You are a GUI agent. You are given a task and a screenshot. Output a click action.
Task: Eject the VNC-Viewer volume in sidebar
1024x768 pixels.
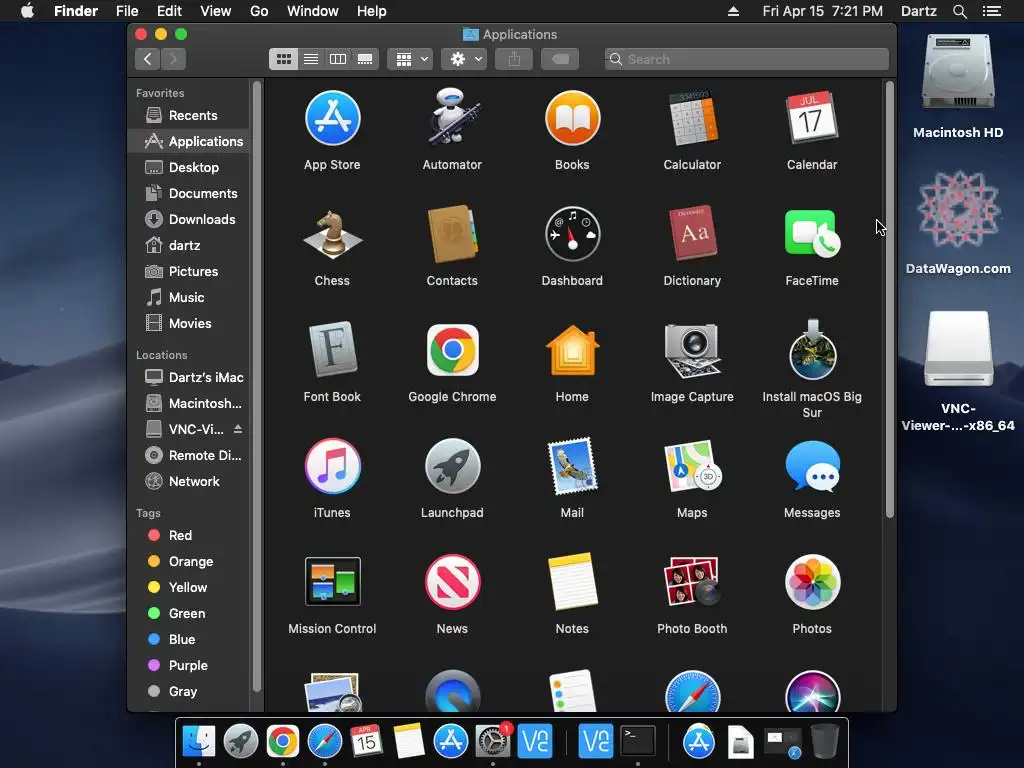point(238,429)
